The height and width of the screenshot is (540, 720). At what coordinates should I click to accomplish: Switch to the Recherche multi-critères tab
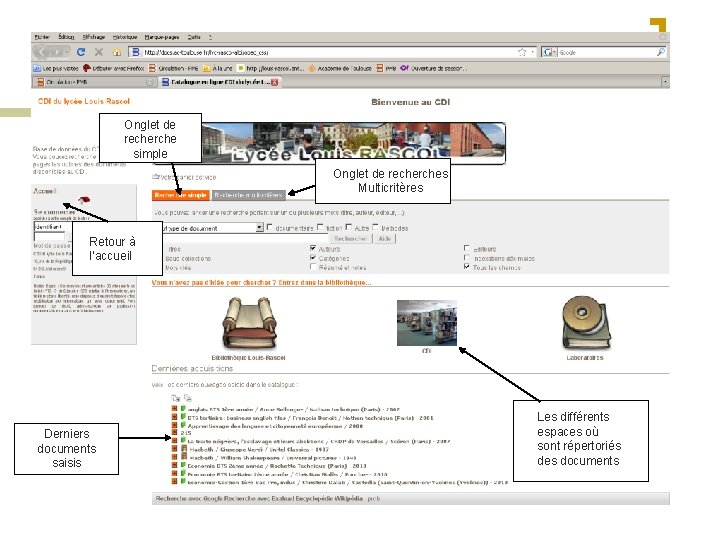click(x=248, y=195)
